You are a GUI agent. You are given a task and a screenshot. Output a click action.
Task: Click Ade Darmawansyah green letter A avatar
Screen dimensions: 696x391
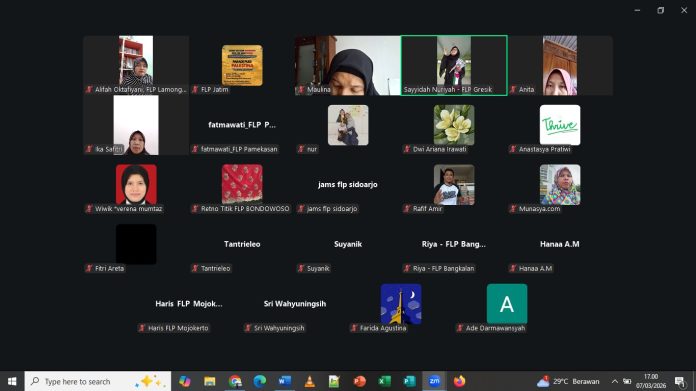[507, 304]
